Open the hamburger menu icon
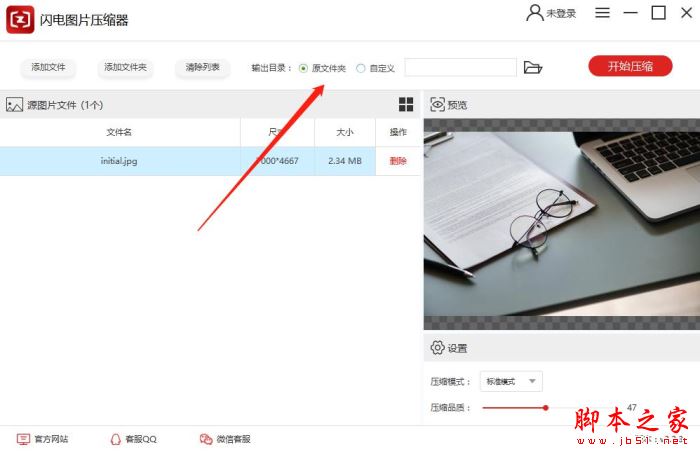 (x=602, y=13)
